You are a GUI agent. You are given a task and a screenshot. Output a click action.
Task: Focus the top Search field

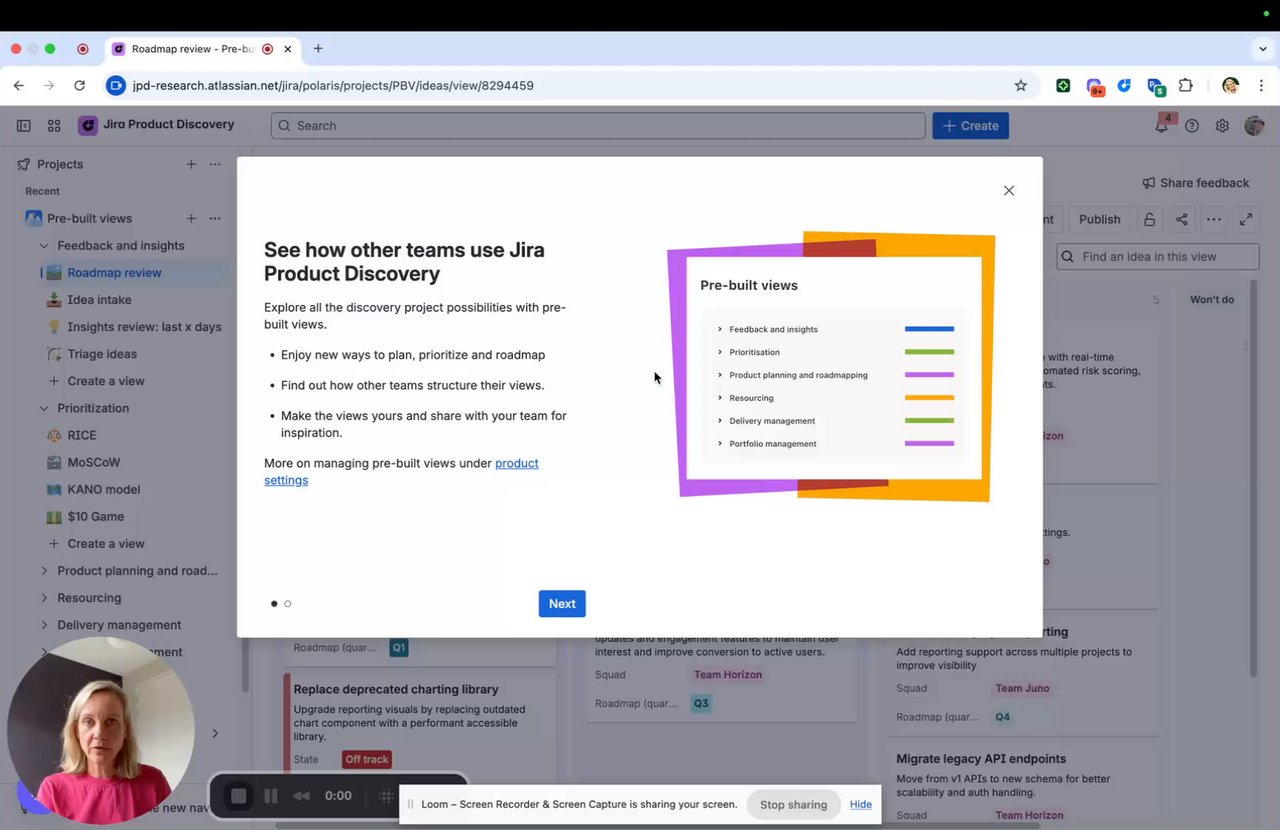598,126
